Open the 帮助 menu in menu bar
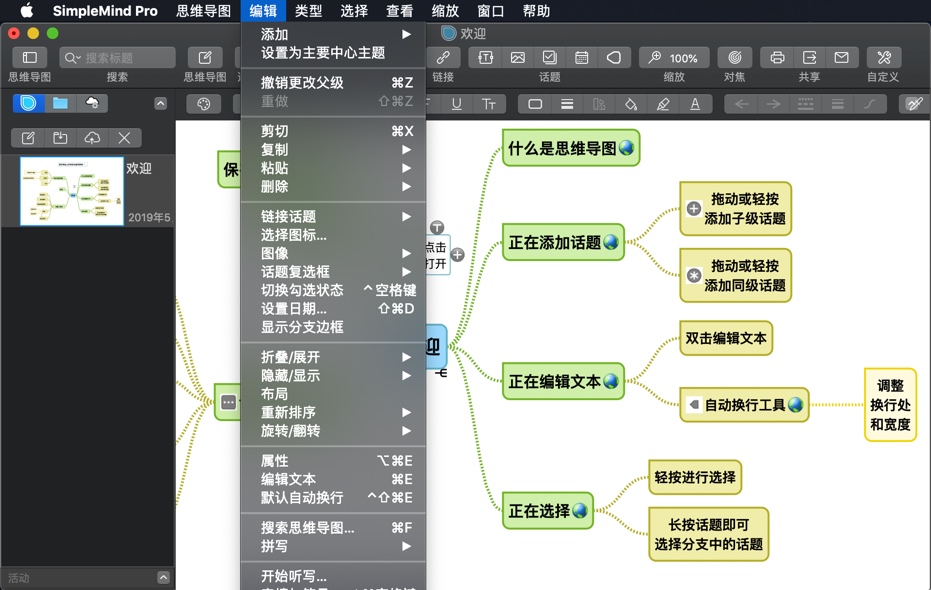The height and width of the screenshot is (590, 931). (536, 11)
